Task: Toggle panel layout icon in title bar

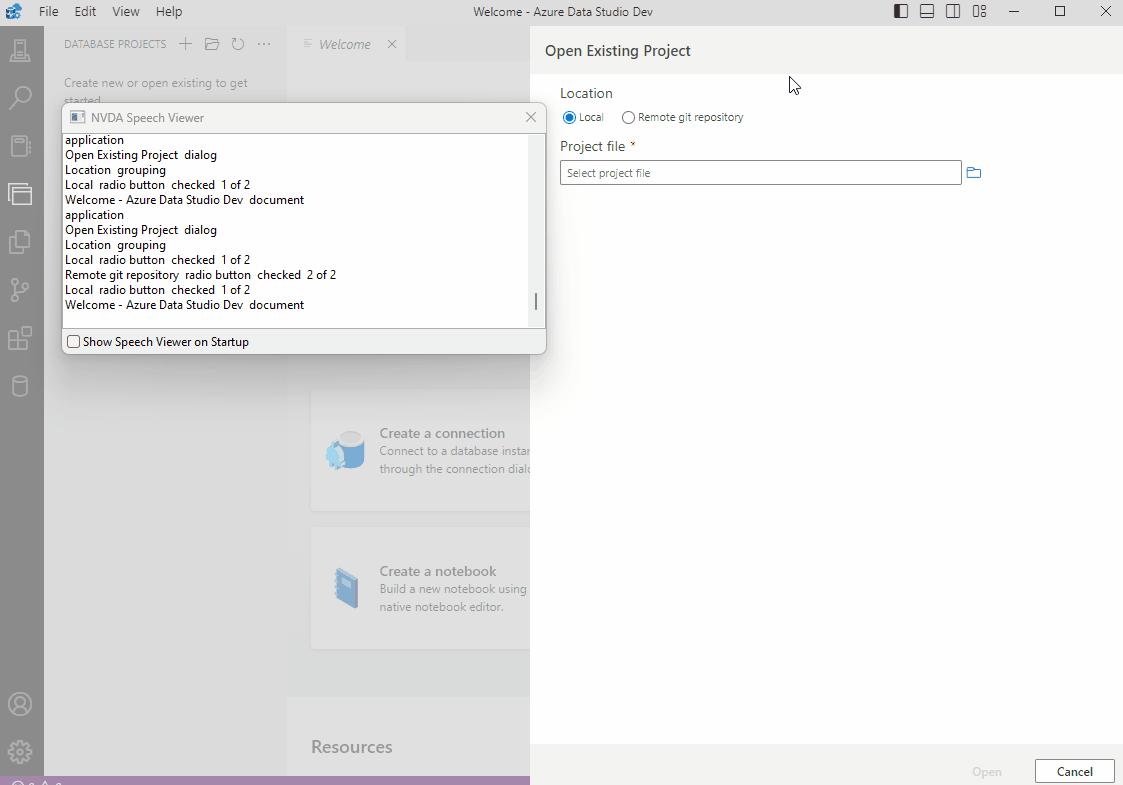Action: [x=927, y=11]
